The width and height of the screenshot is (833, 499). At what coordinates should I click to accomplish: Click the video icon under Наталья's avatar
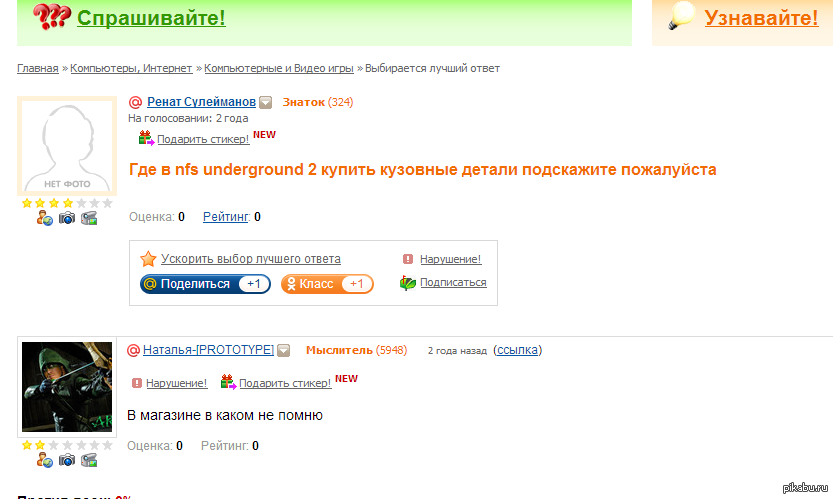coord(89,460)
